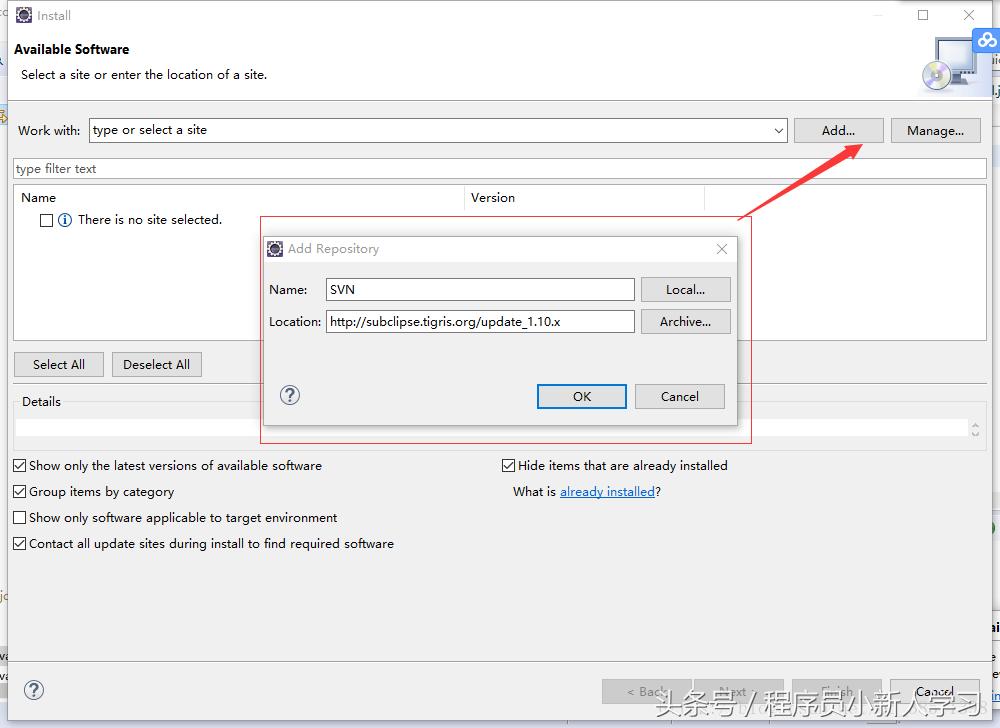
Task: Confirm the repository with the OK button
Action: 581,396
